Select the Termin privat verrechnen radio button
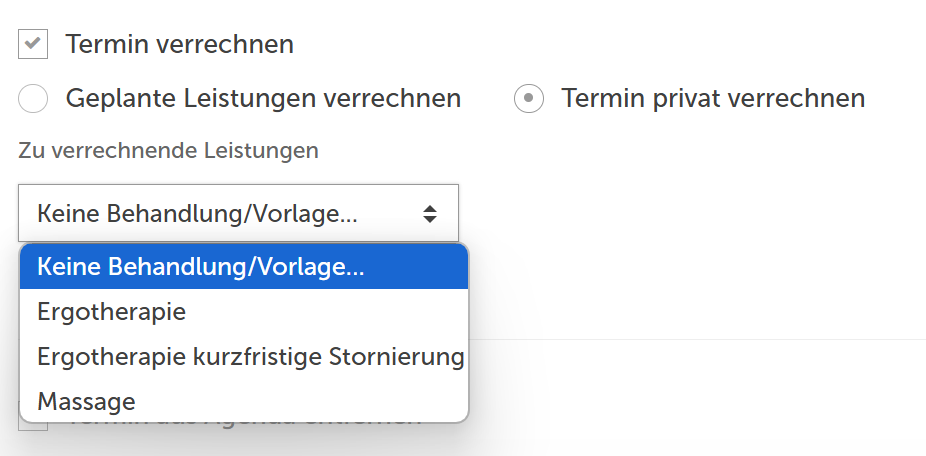Screen dimensions: 926x456 tap(529, 98)
